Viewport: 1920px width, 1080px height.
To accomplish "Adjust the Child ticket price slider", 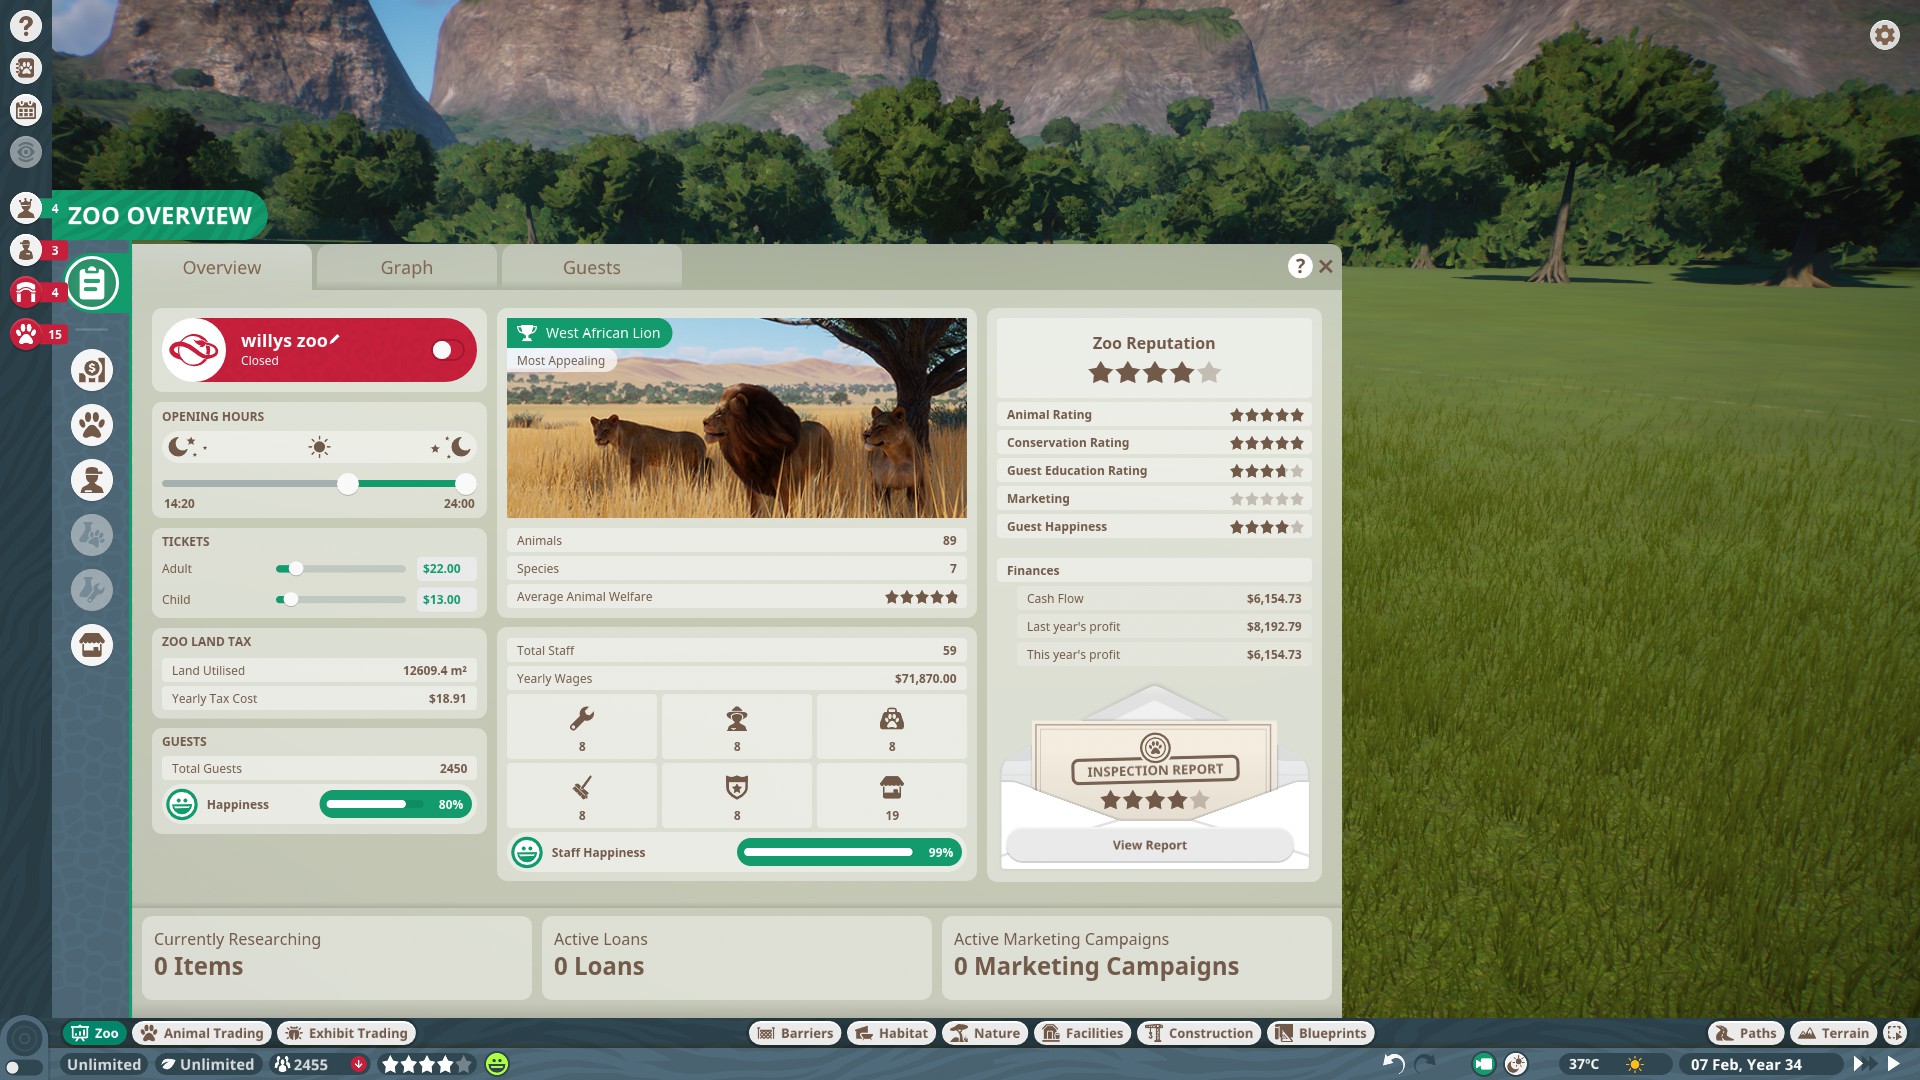I will coord(290,600).
